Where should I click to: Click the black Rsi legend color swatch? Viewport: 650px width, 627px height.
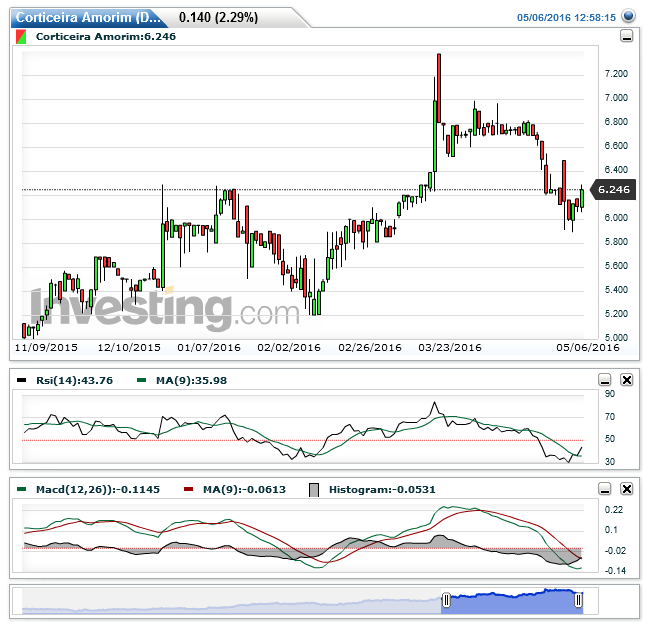coord(21,380)
